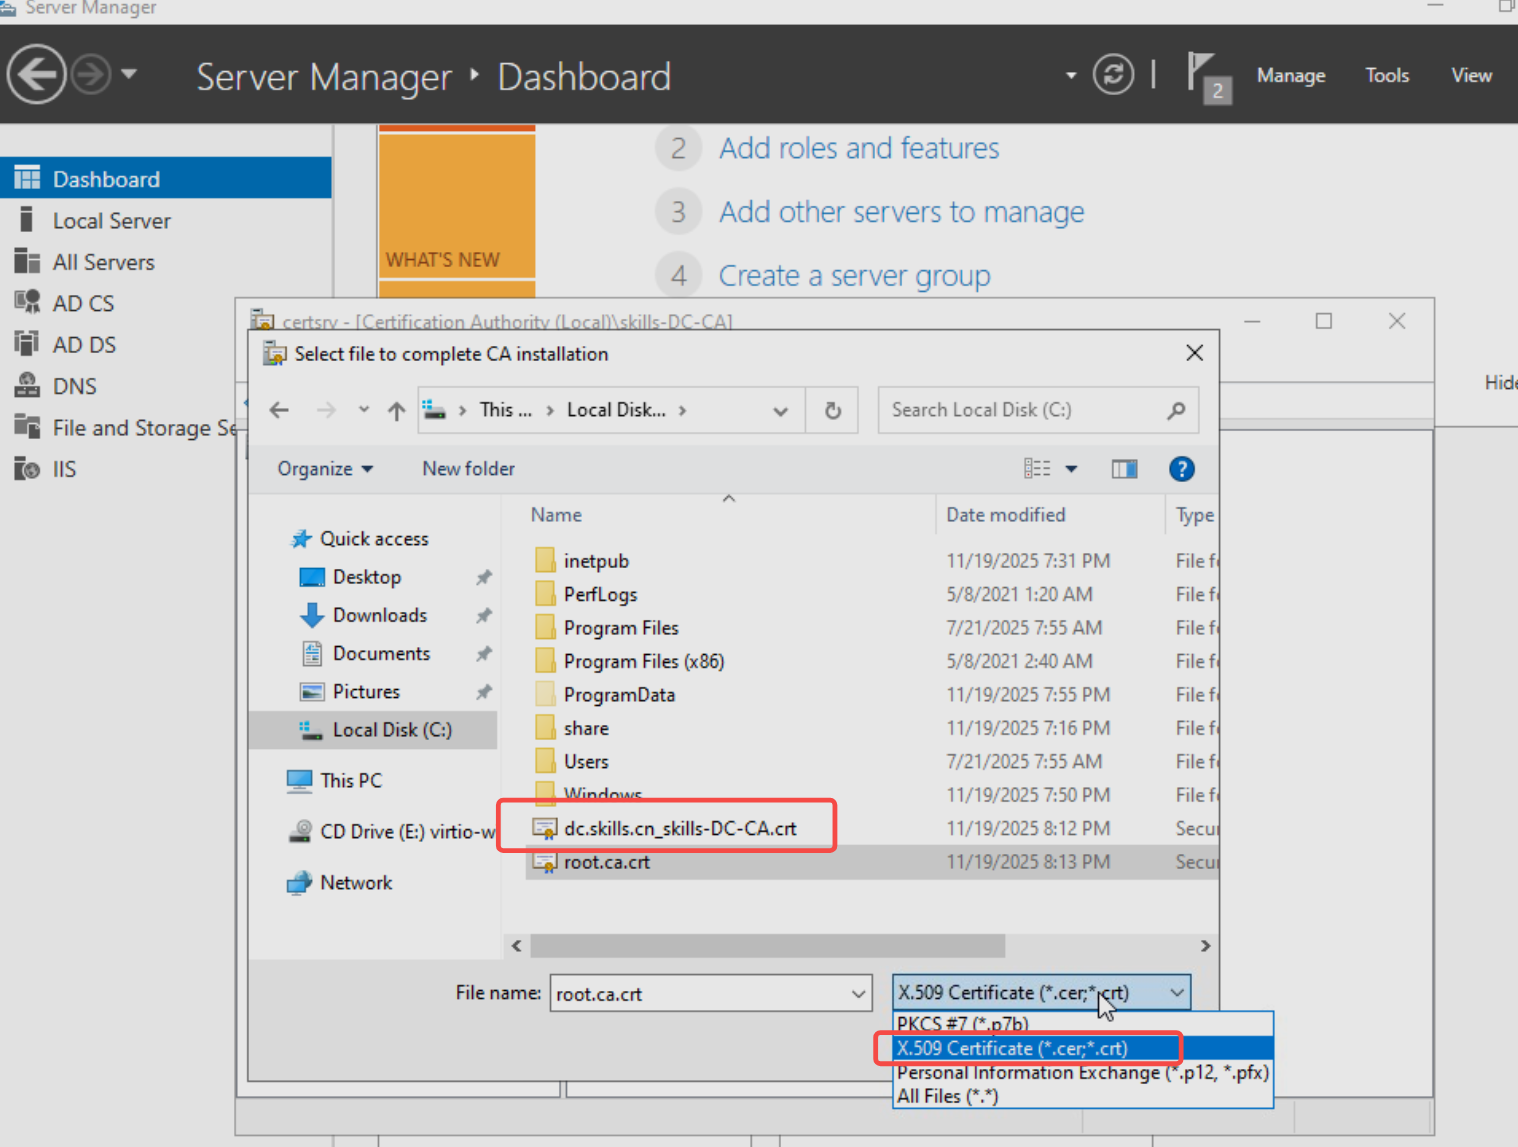Click Server Manager forward arrow button
1518x1147 pixels.
[91, 75]
